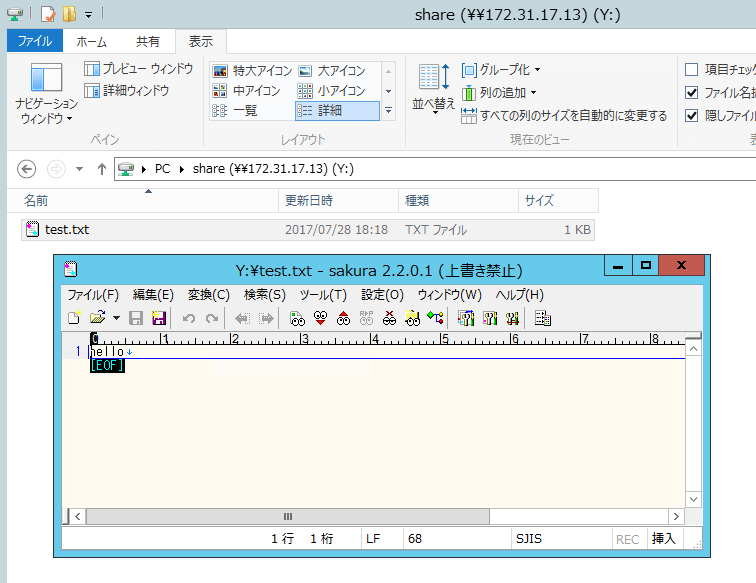Open sakura Settings (設定(O)) menu

[x=382, y=295]
